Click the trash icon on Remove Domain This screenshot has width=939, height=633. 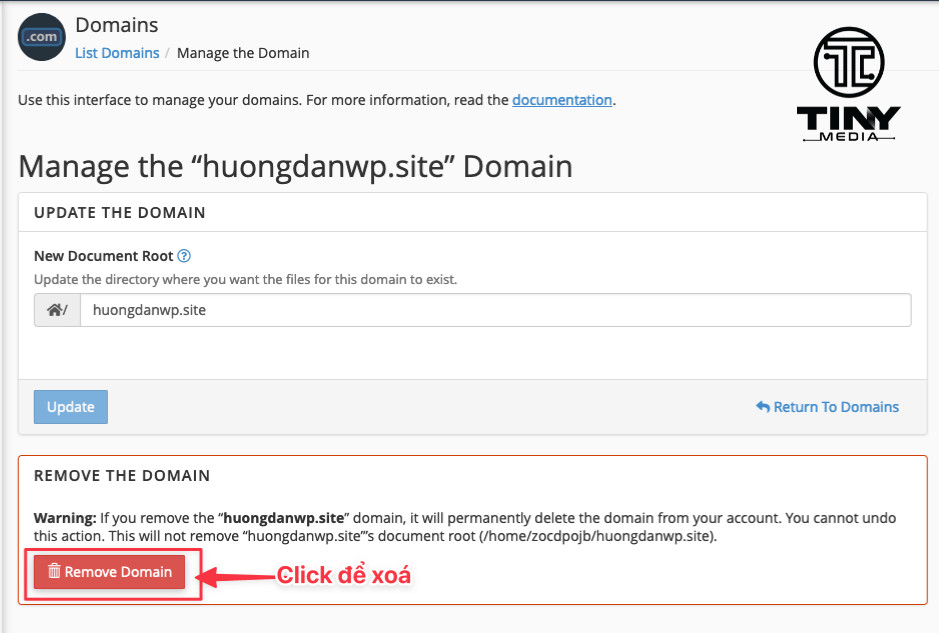point(54,572)
